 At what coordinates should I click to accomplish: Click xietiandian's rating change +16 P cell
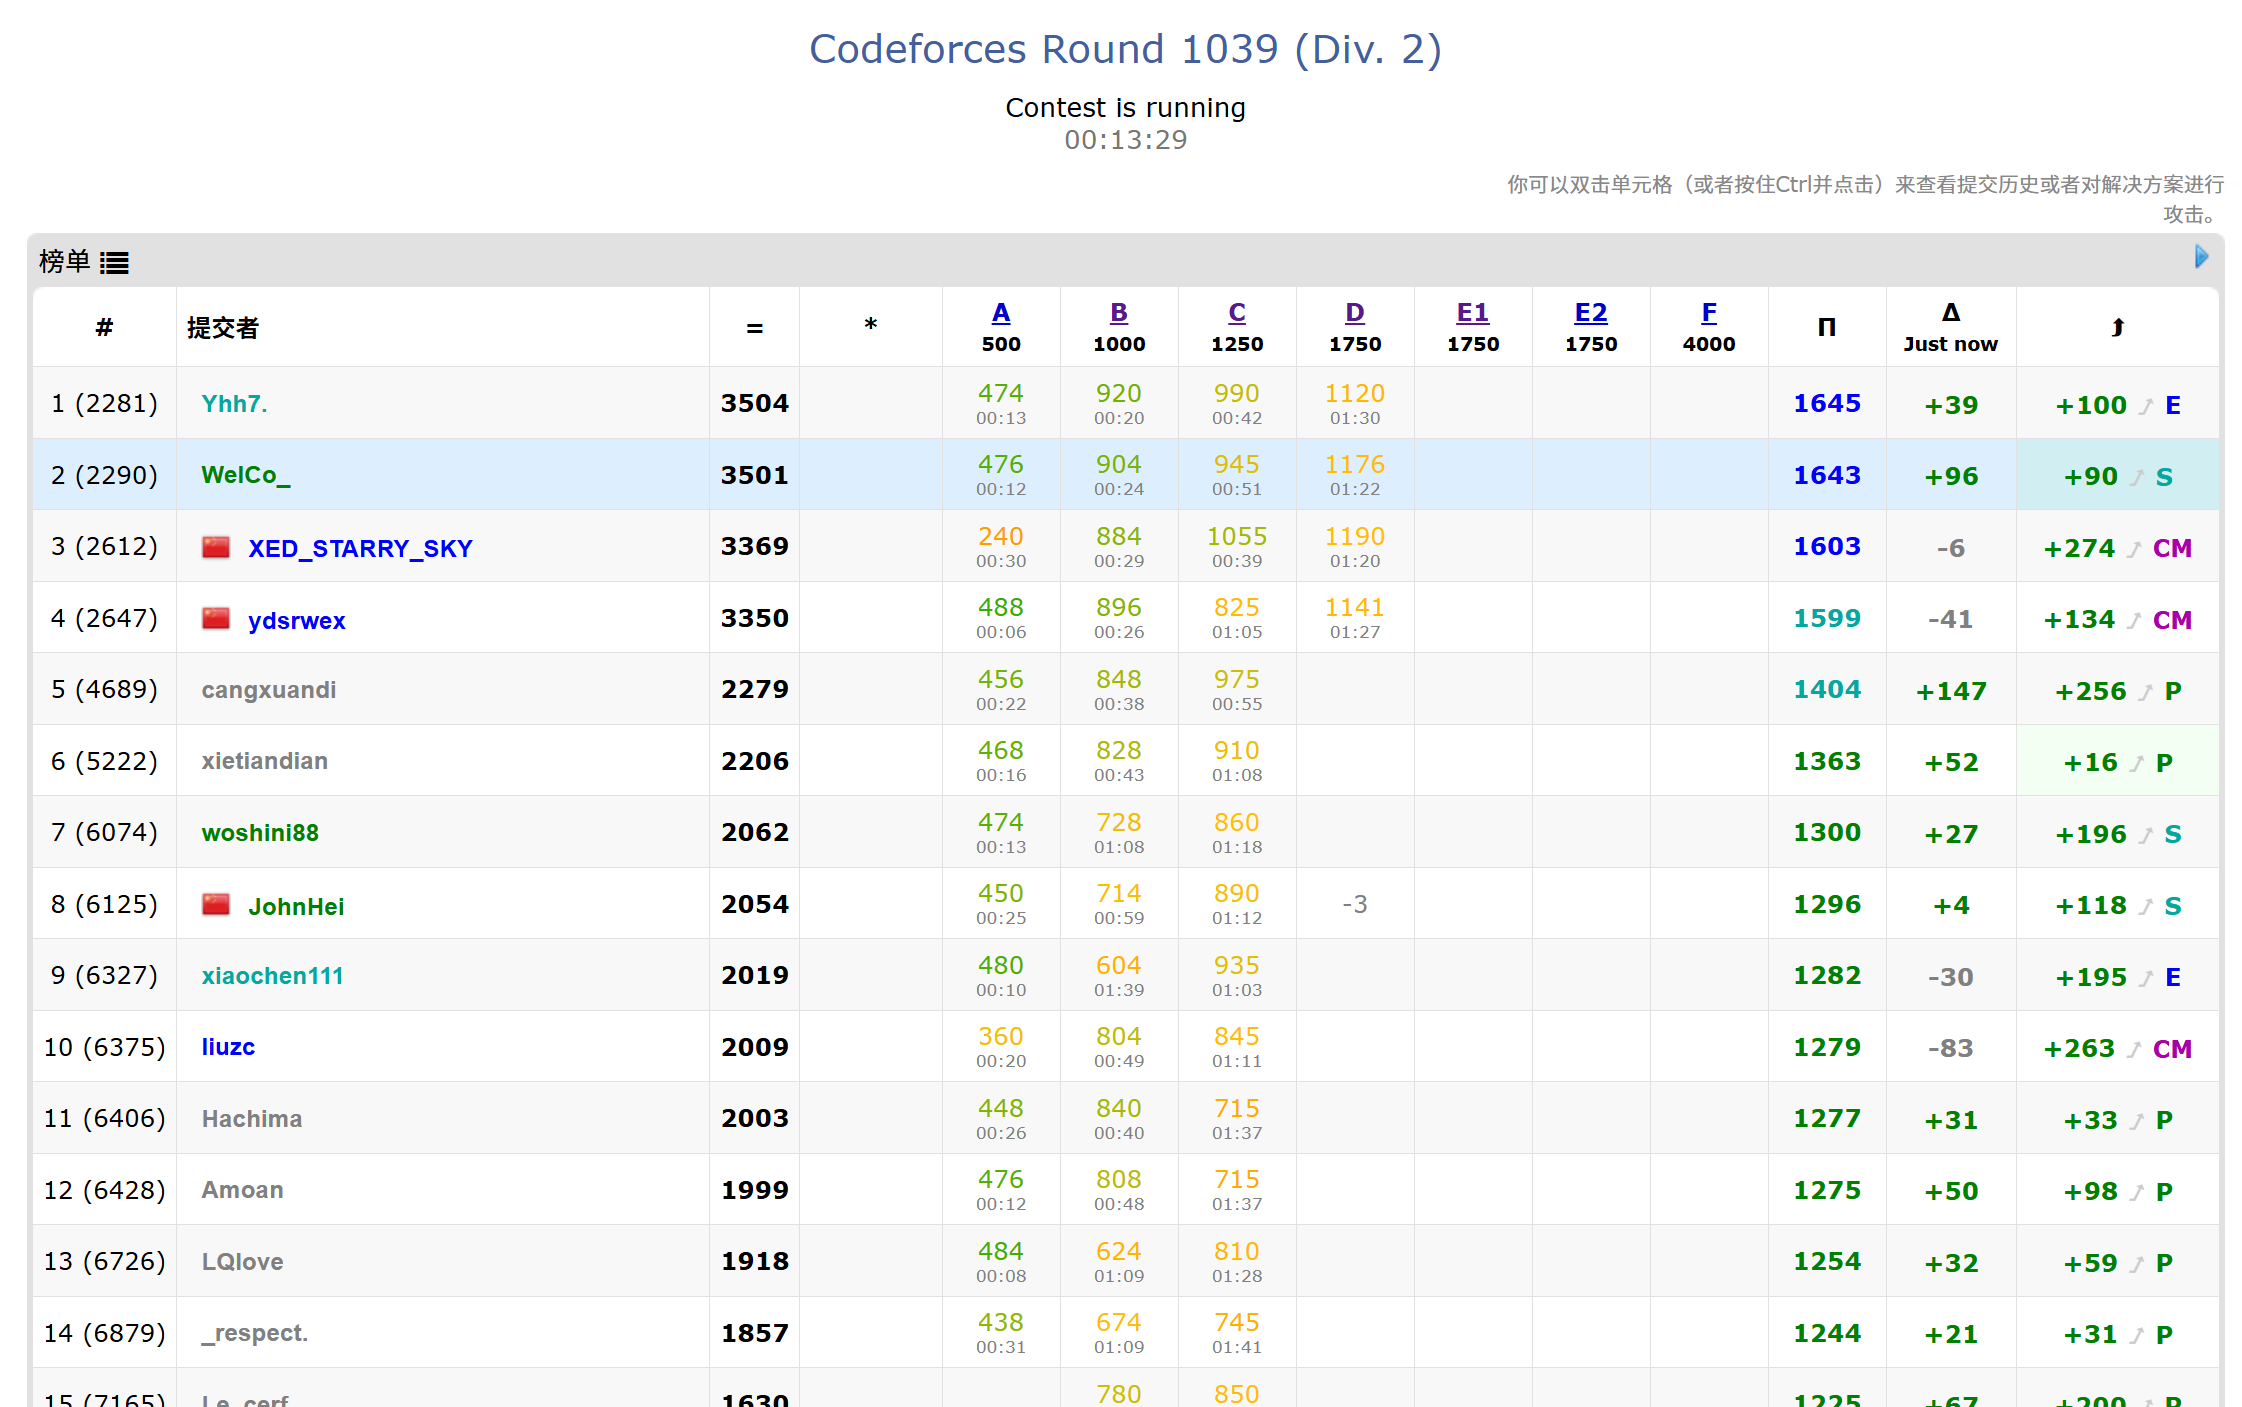pos(2117,762)
